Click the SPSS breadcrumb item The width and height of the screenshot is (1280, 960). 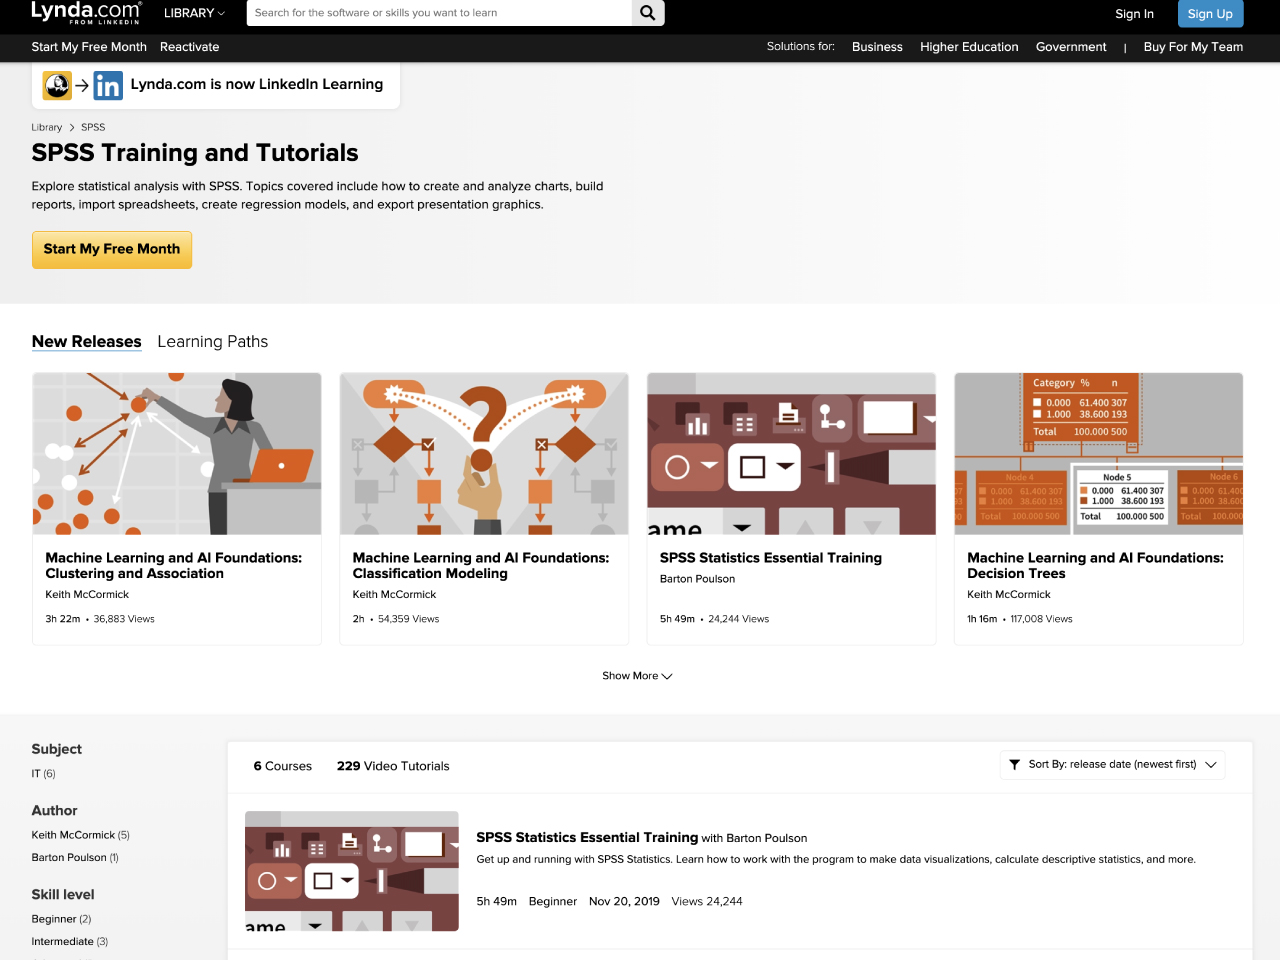click(93, 127)
